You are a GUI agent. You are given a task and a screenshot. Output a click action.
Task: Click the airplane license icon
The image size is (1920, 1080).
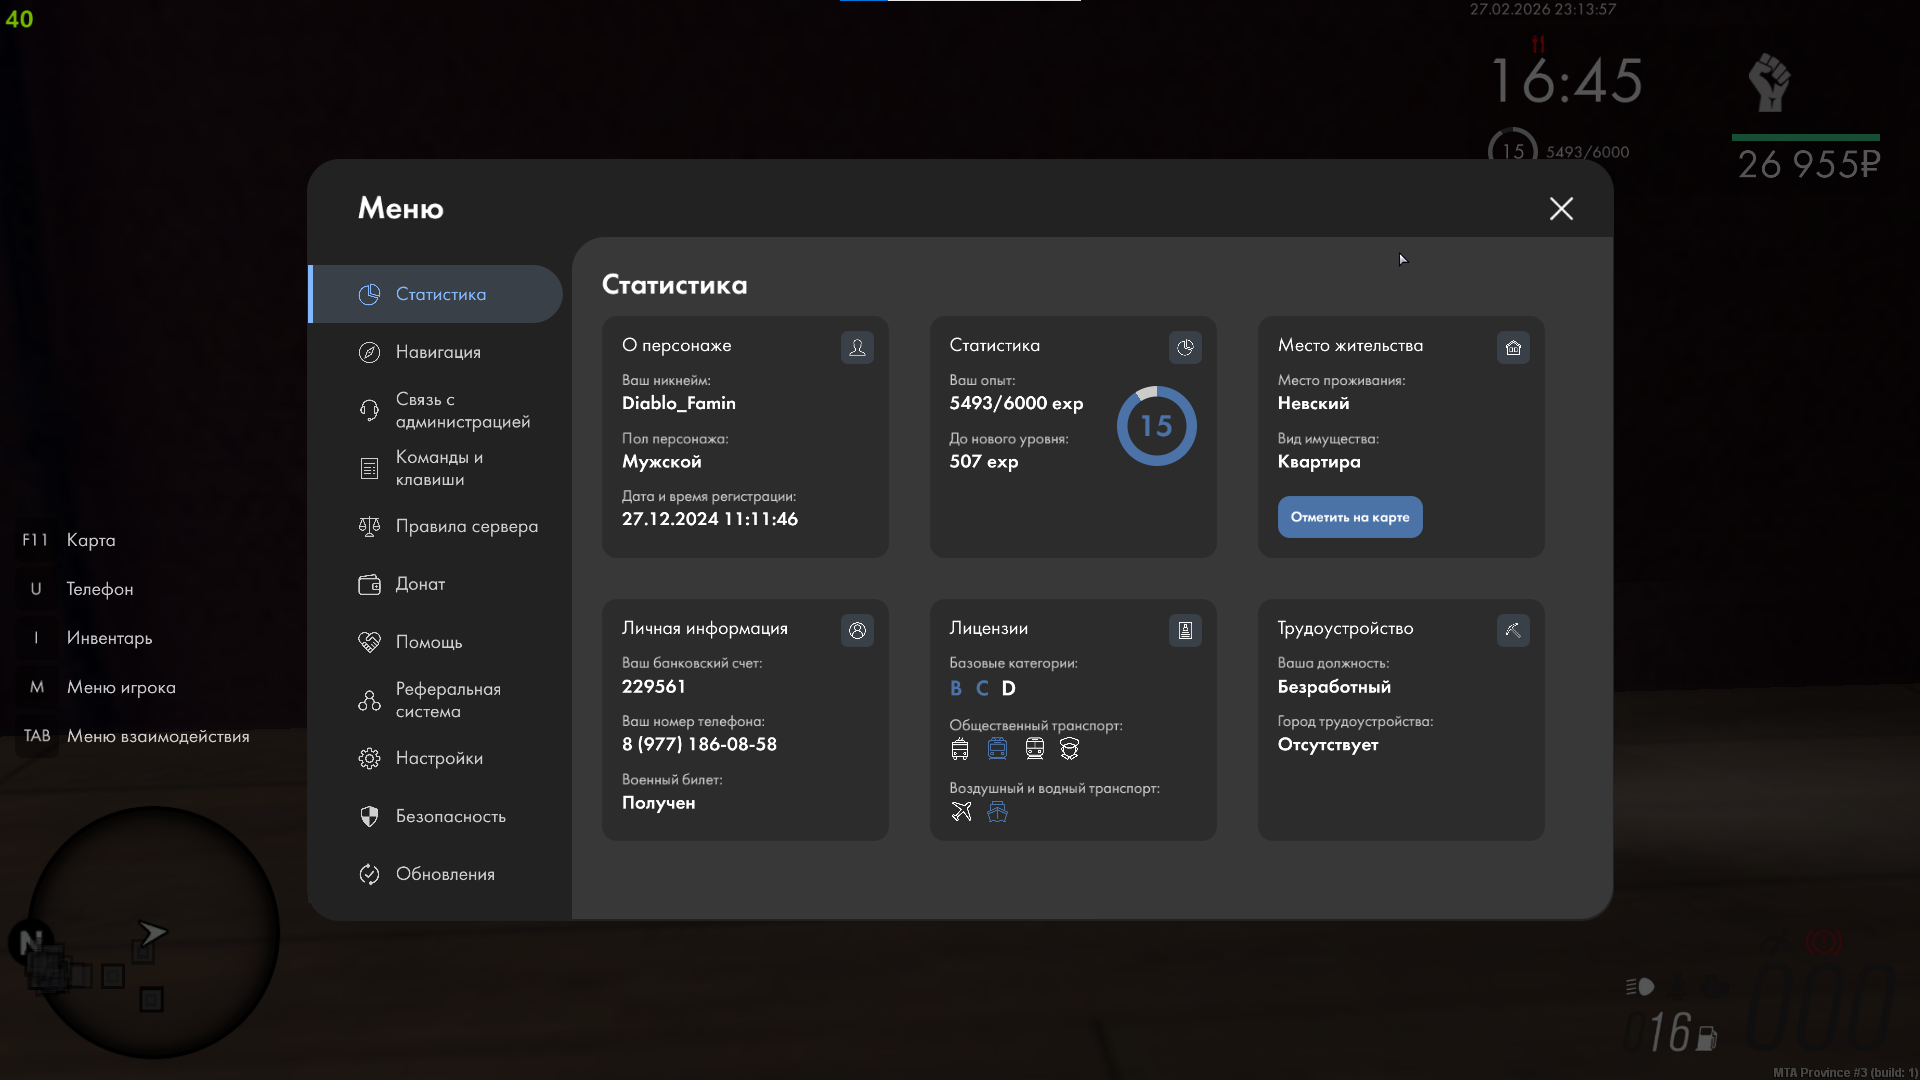(x=961, y=812)
